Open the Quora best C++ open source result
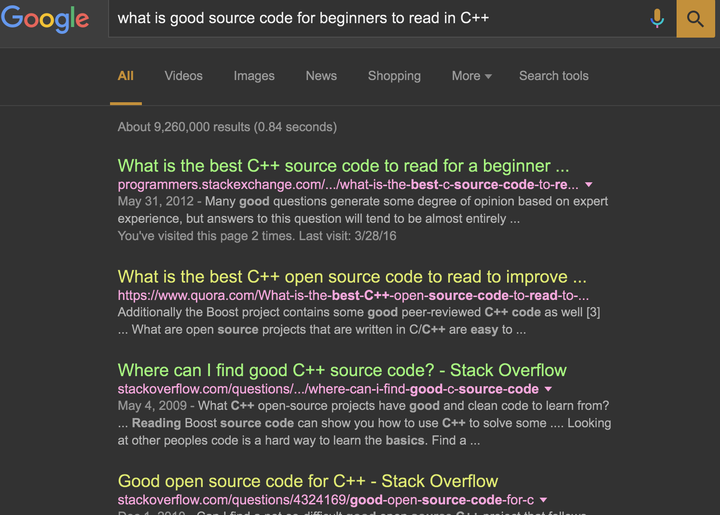The width and height of the screenshot is (720, 515). [352, 277]
